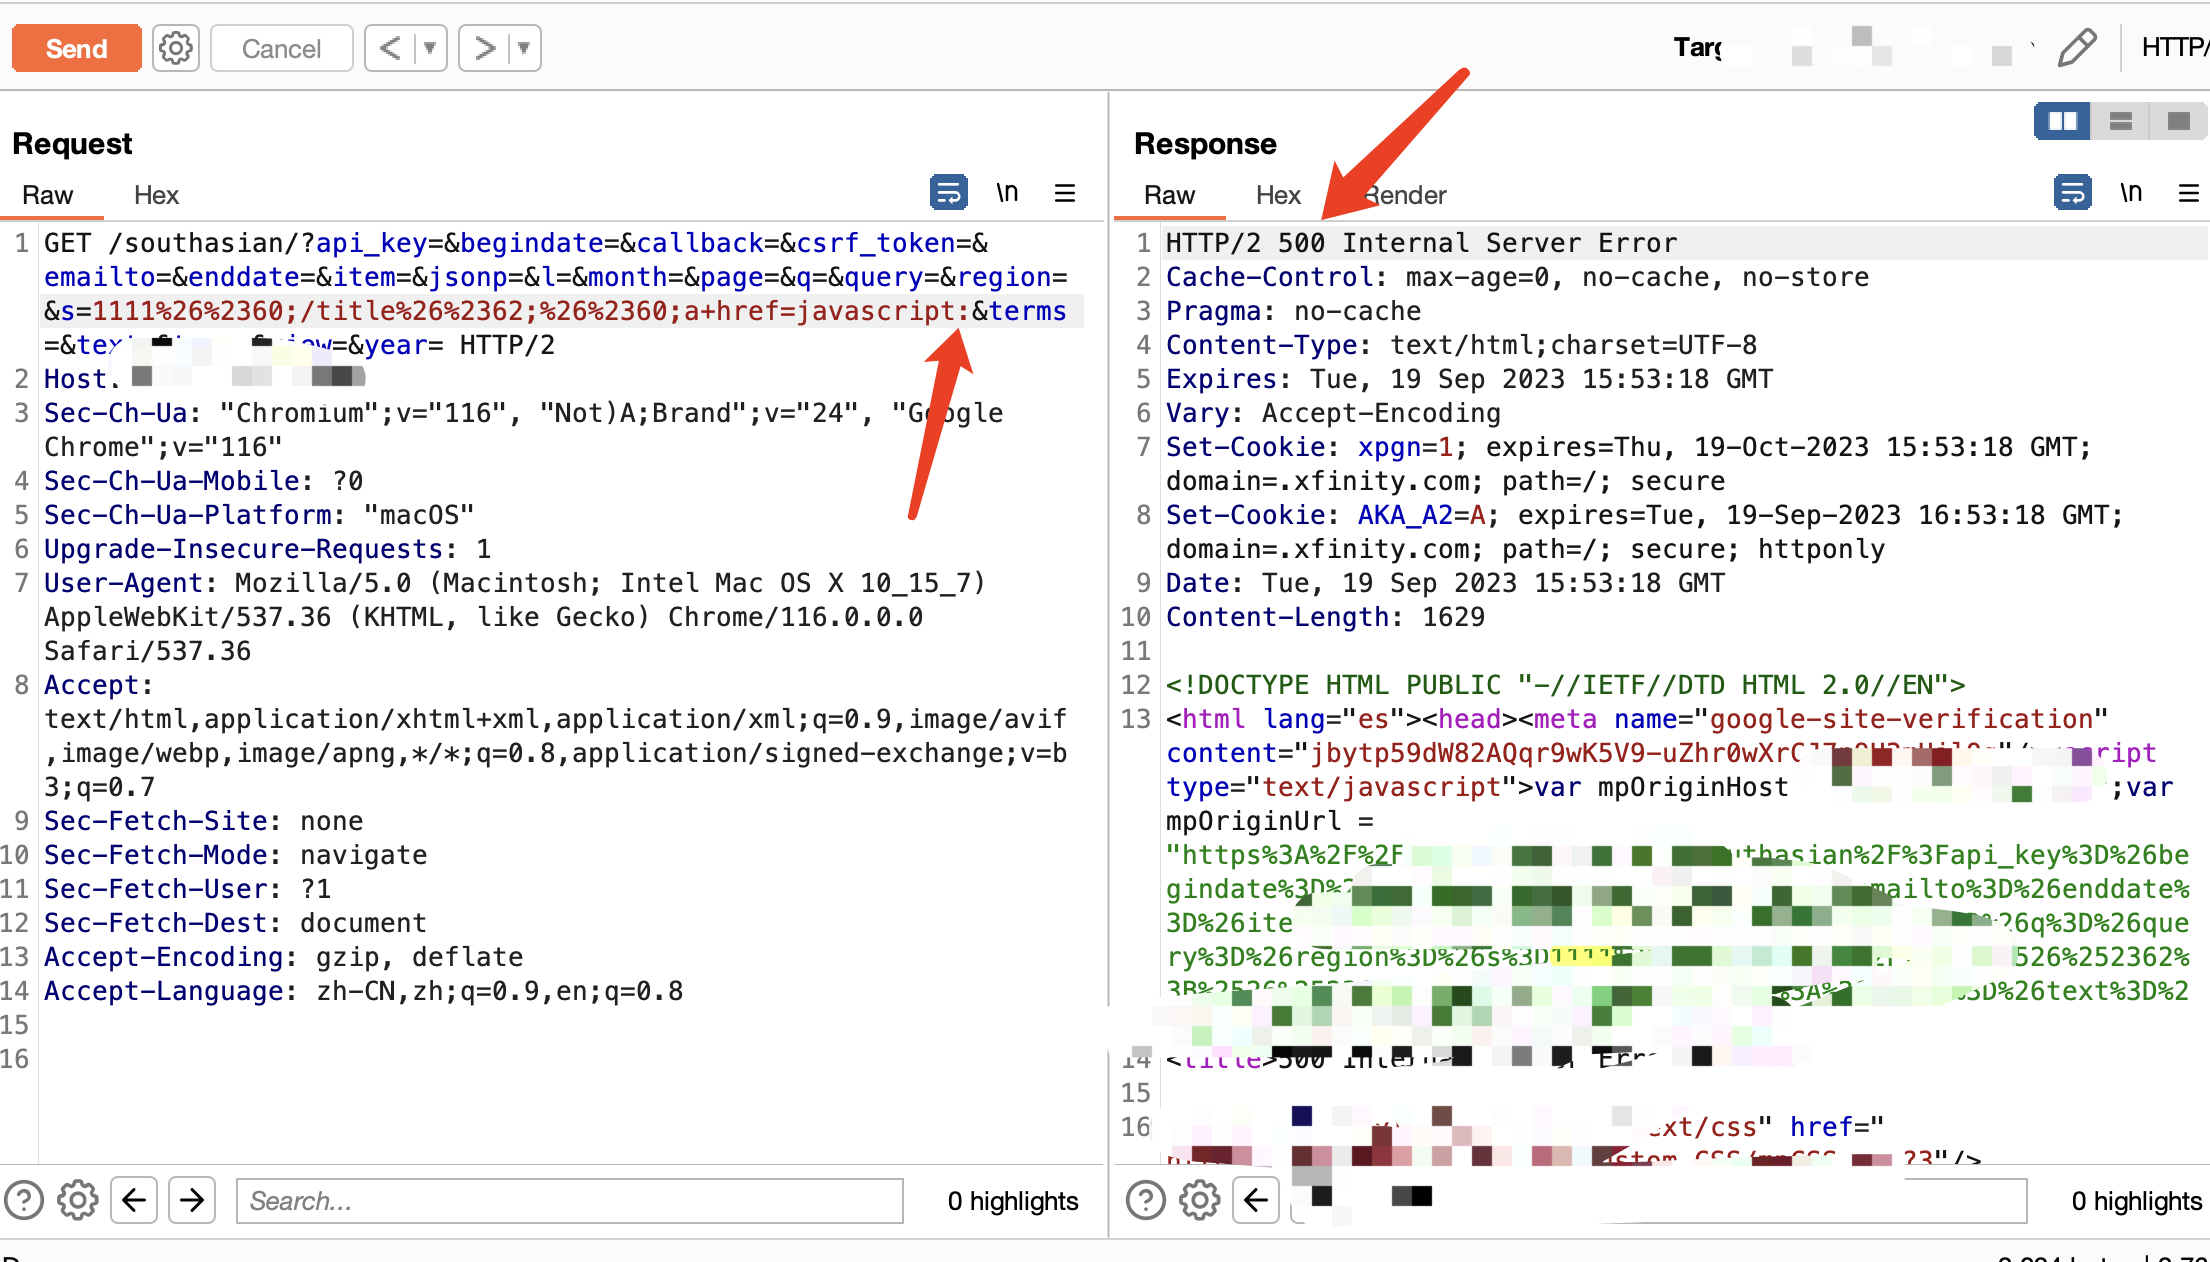Show non-printable \n chars in Response panel
This screenshot has width=2210, height=1262.
2131,192
